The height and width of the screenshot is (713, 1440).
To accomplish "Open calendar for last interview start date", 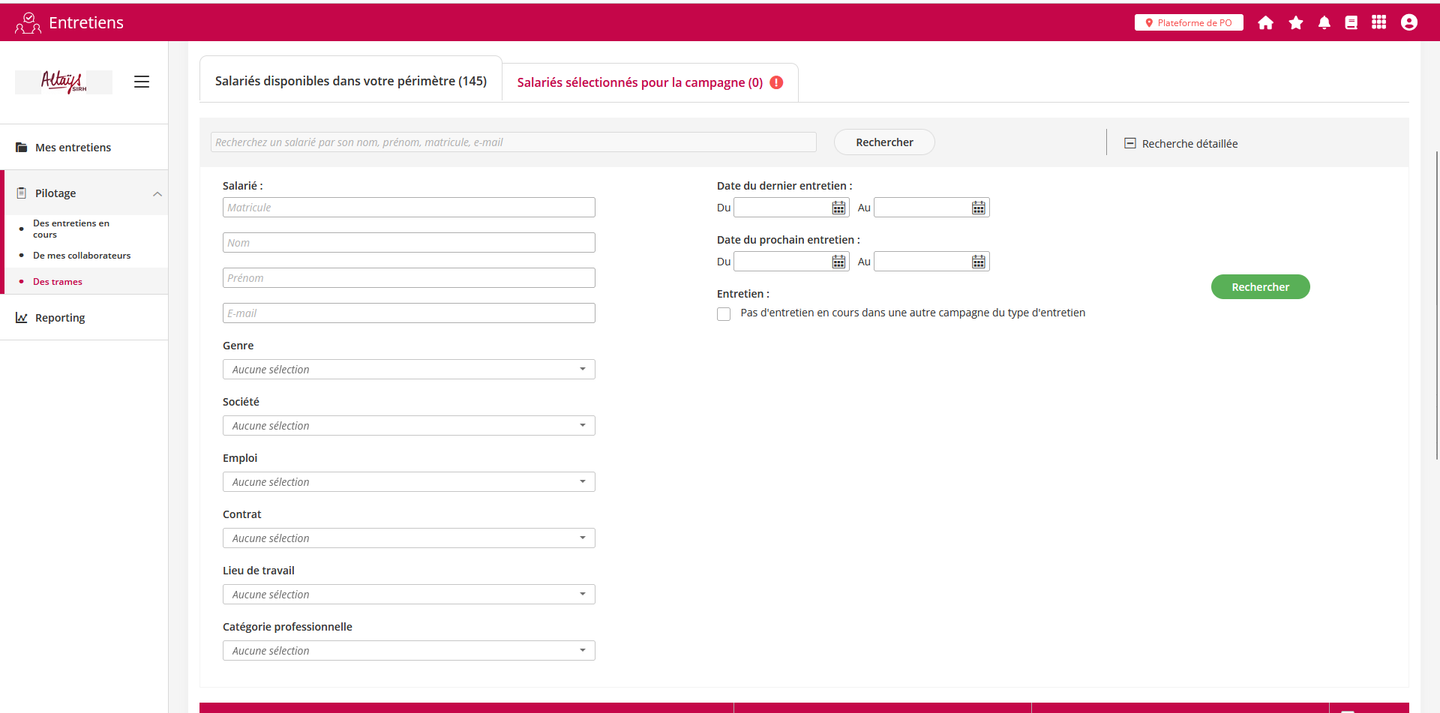I will click(839, 208).
